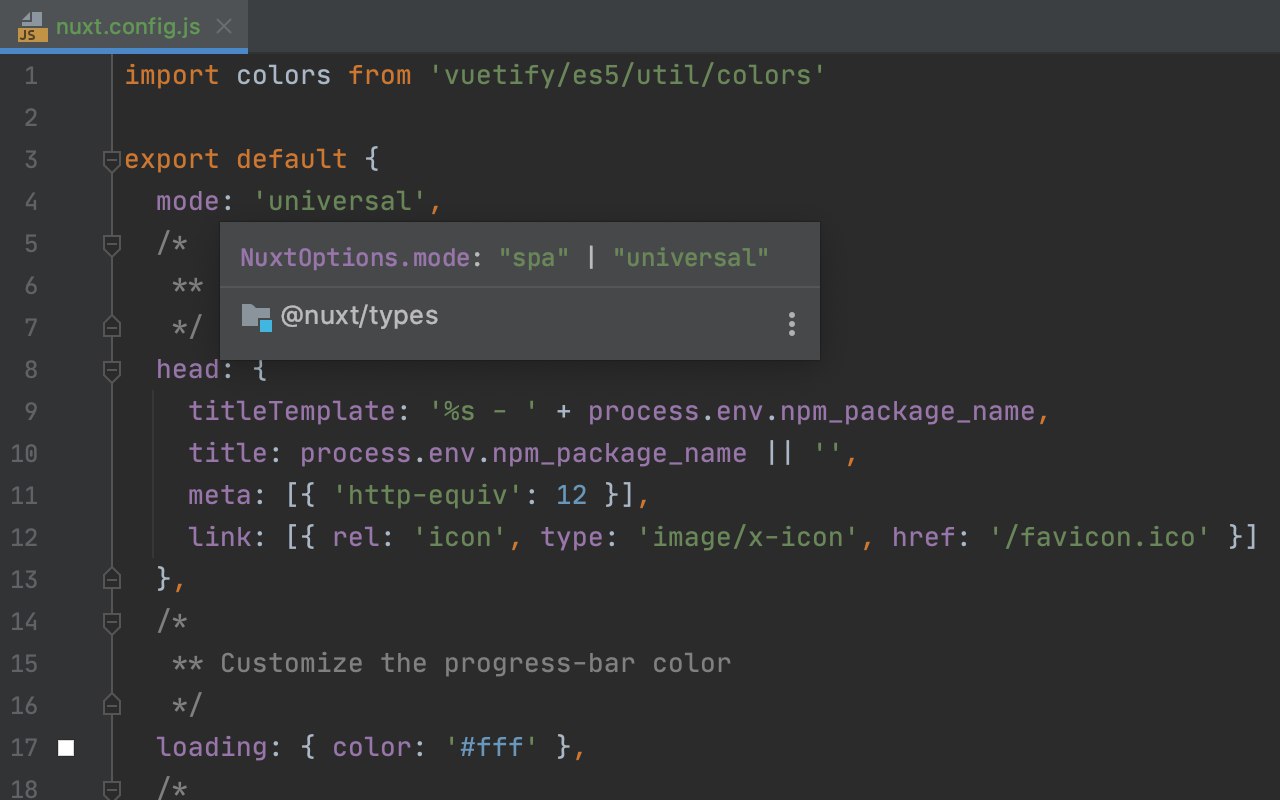Click the '#fff' color string
This screenshot has width=1280, height=800.
click(492, 748)
